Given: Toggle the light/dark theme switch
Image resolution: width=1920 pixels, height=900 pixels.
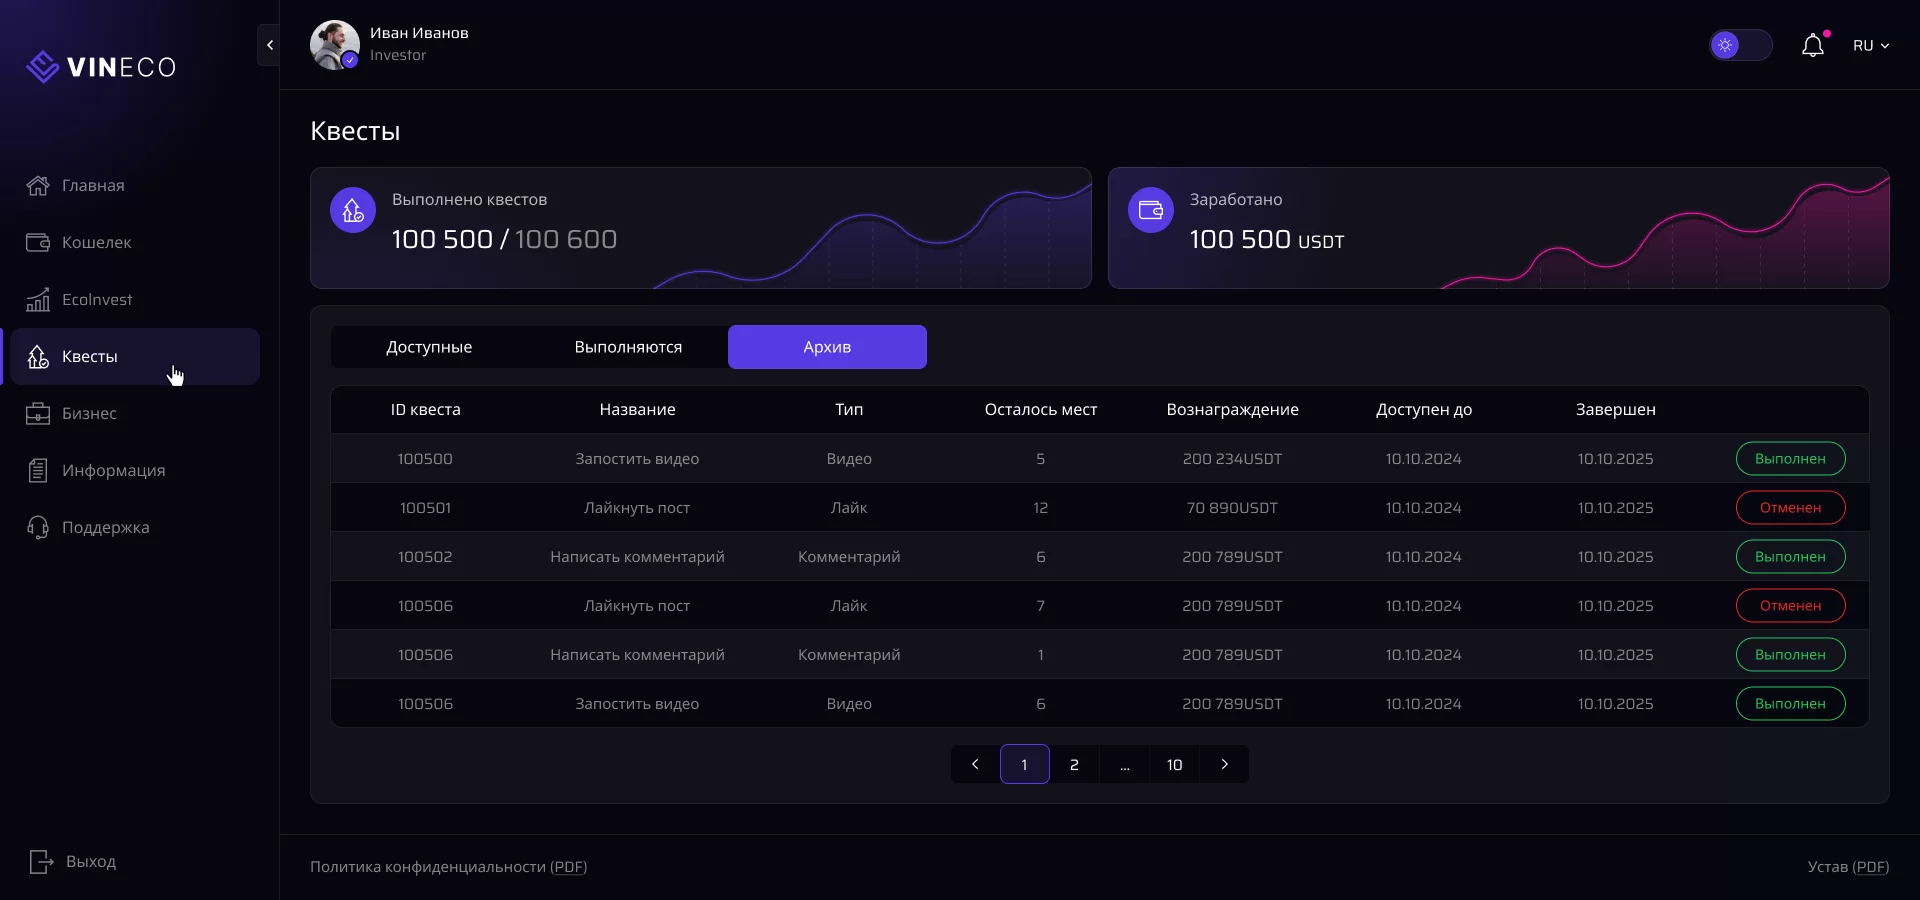Looking at the screenshot, I should click(x=1740, y=46).
